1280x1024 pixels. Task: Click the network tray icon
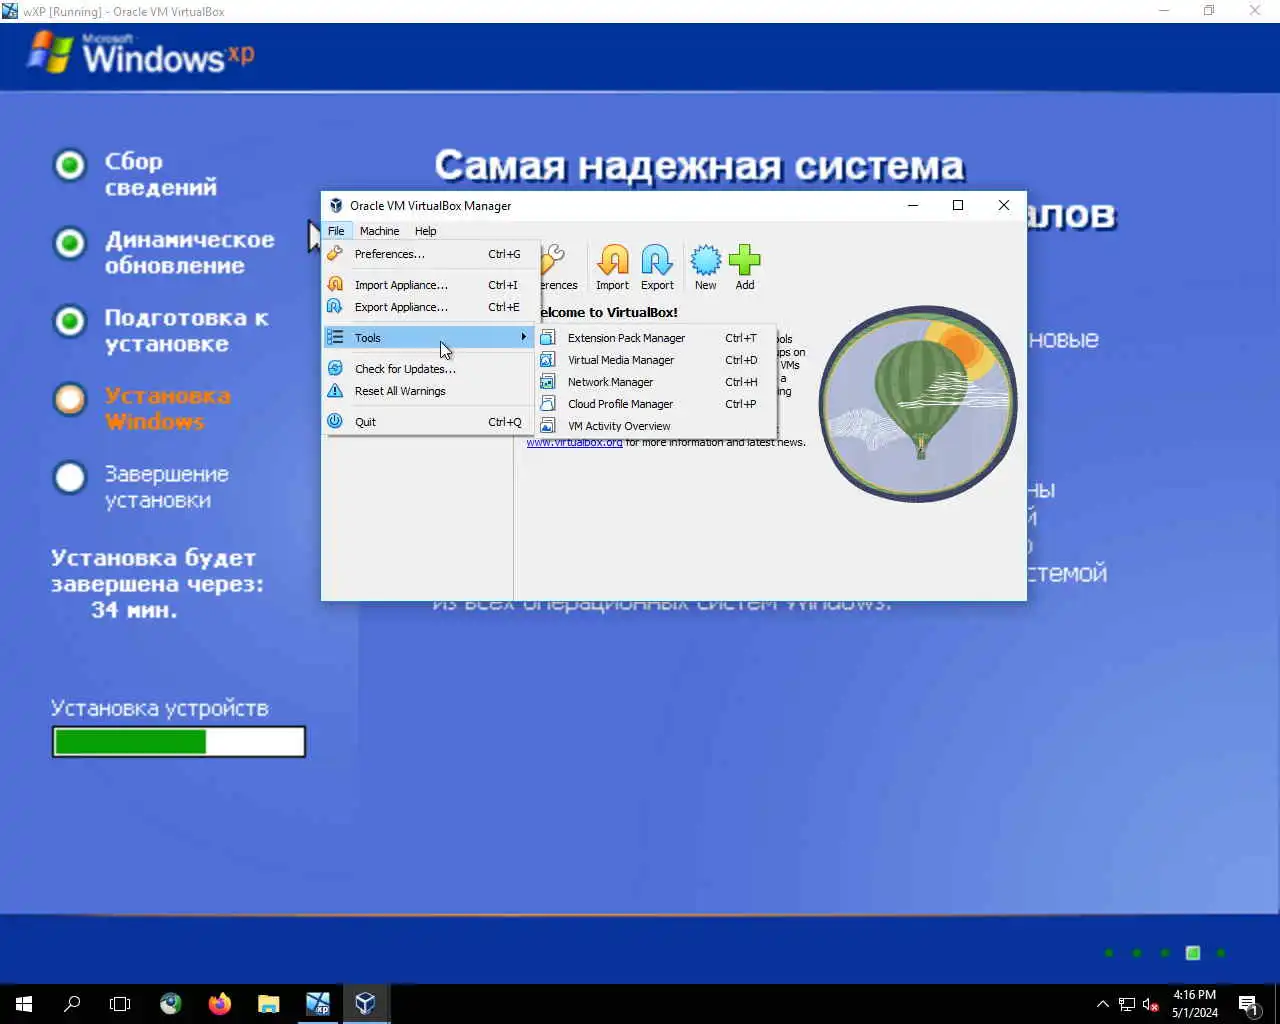pyautogui.click(x=1127, y=1004)
